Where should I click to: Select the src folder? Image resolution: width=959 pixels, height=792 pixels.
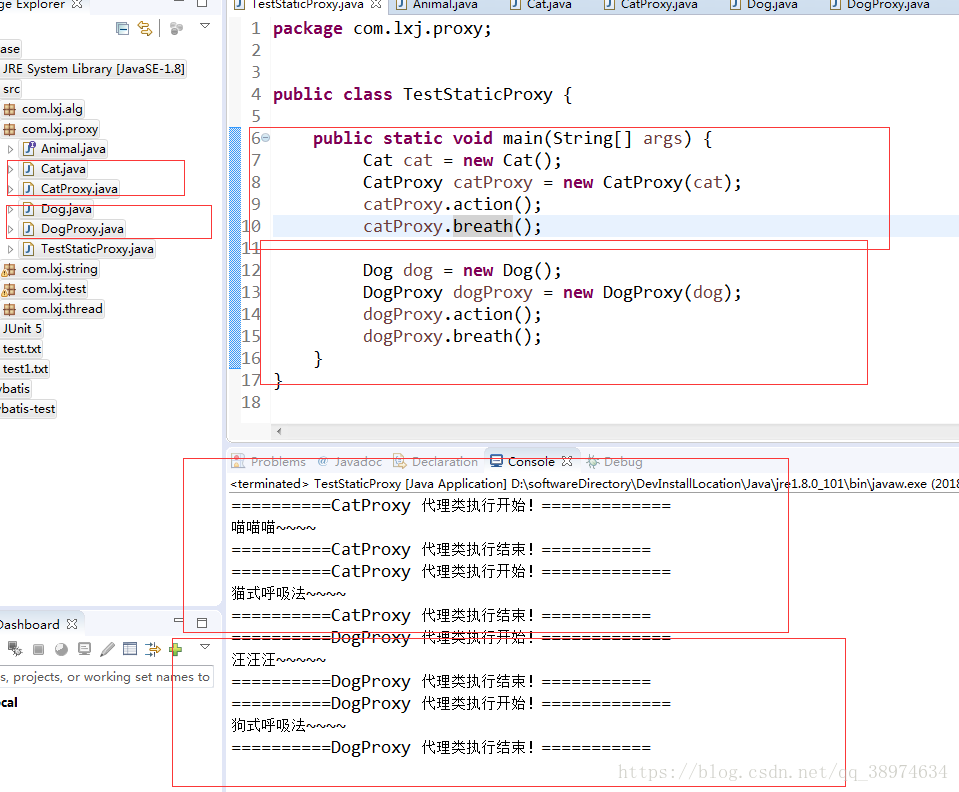[x=11, y=89]
